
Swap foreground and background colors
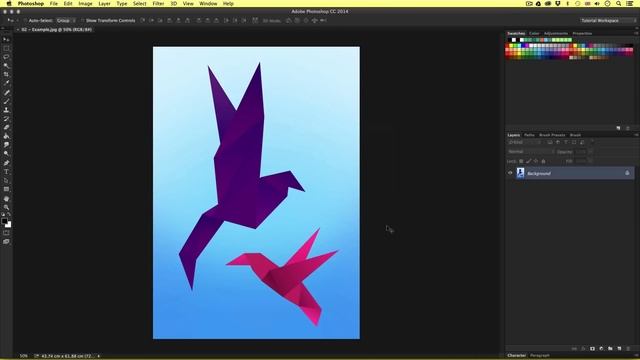point(9,215)
